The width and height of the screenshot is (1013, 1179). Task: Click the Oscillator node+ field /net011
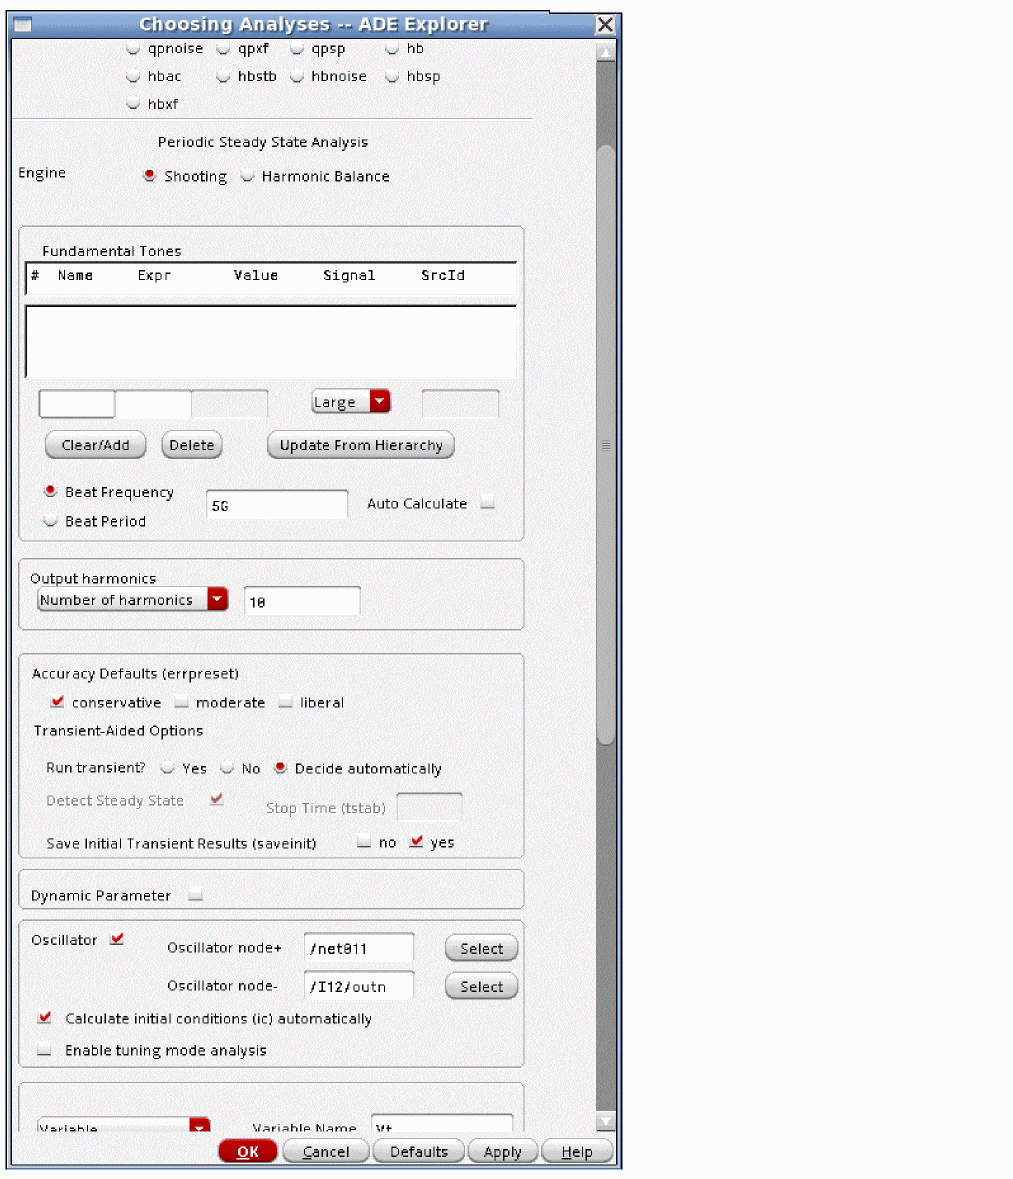[359, 947]
